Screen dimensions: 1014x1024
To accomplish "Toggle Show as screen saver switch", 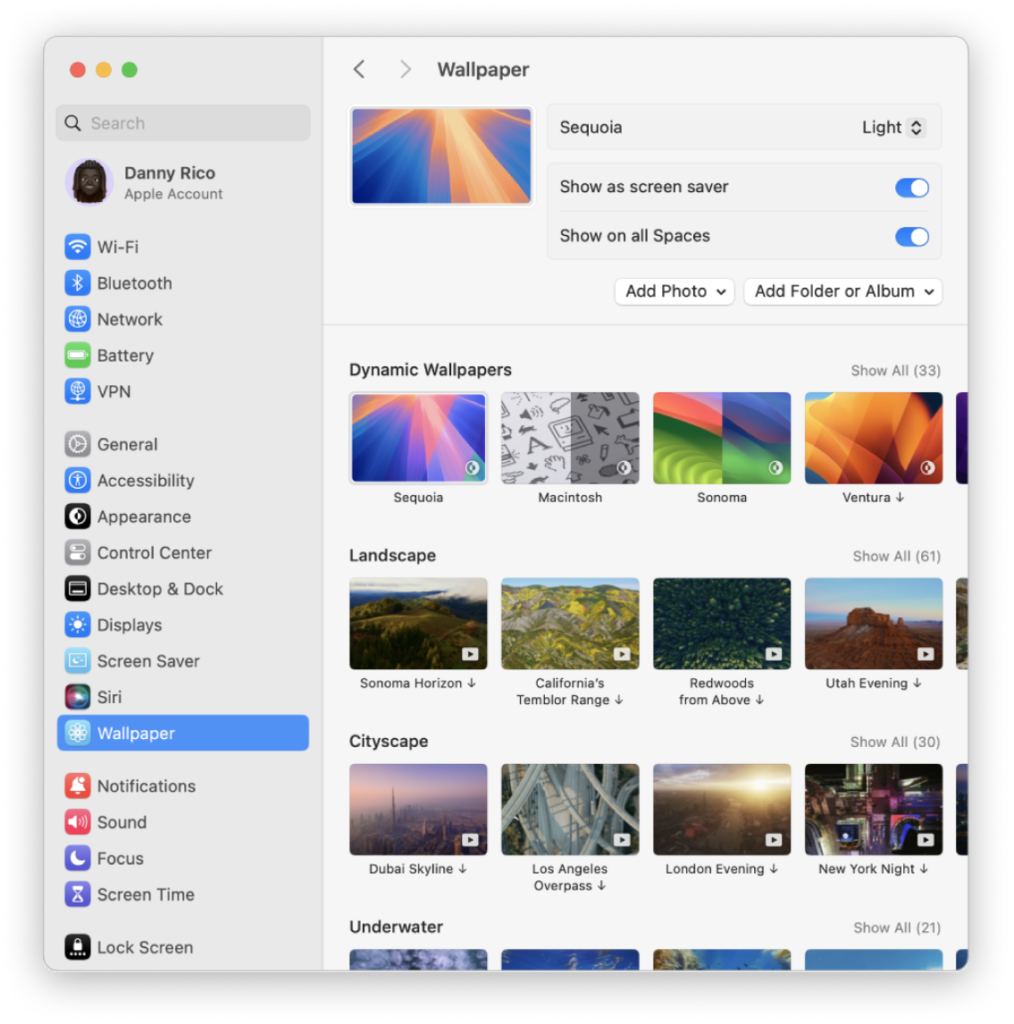I will pos(911,187).
